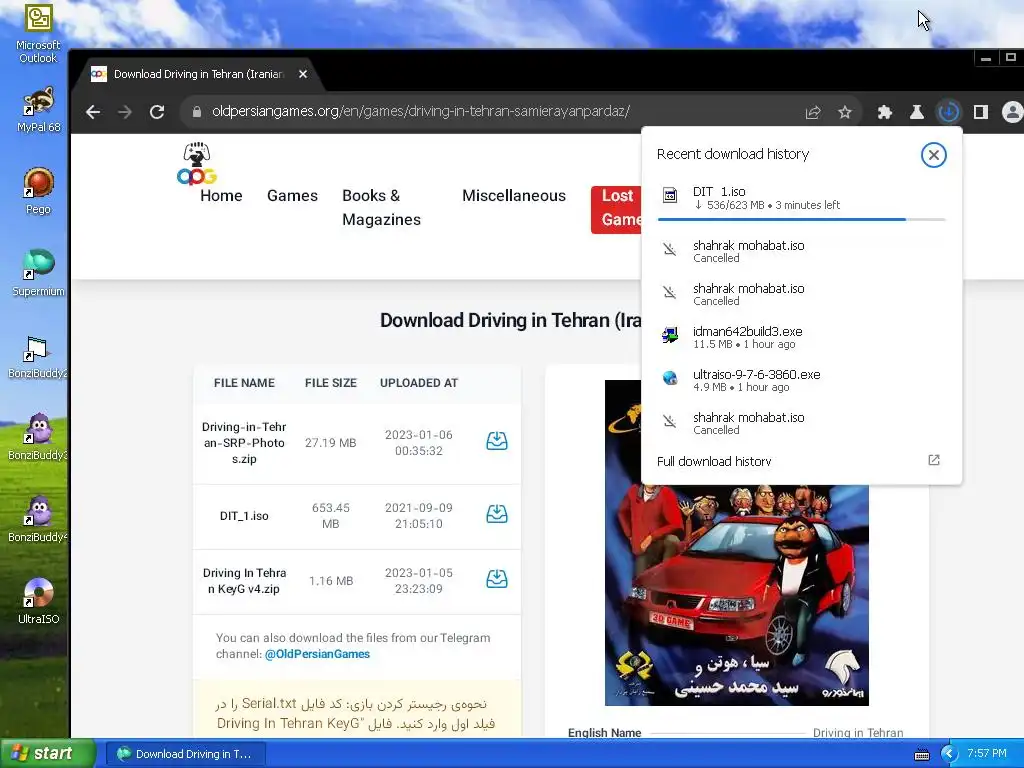Image resolution: width=1024 pixels, height=768 pixels.
Task: Open the side panel icon
Action: click(x=981, y=112)
